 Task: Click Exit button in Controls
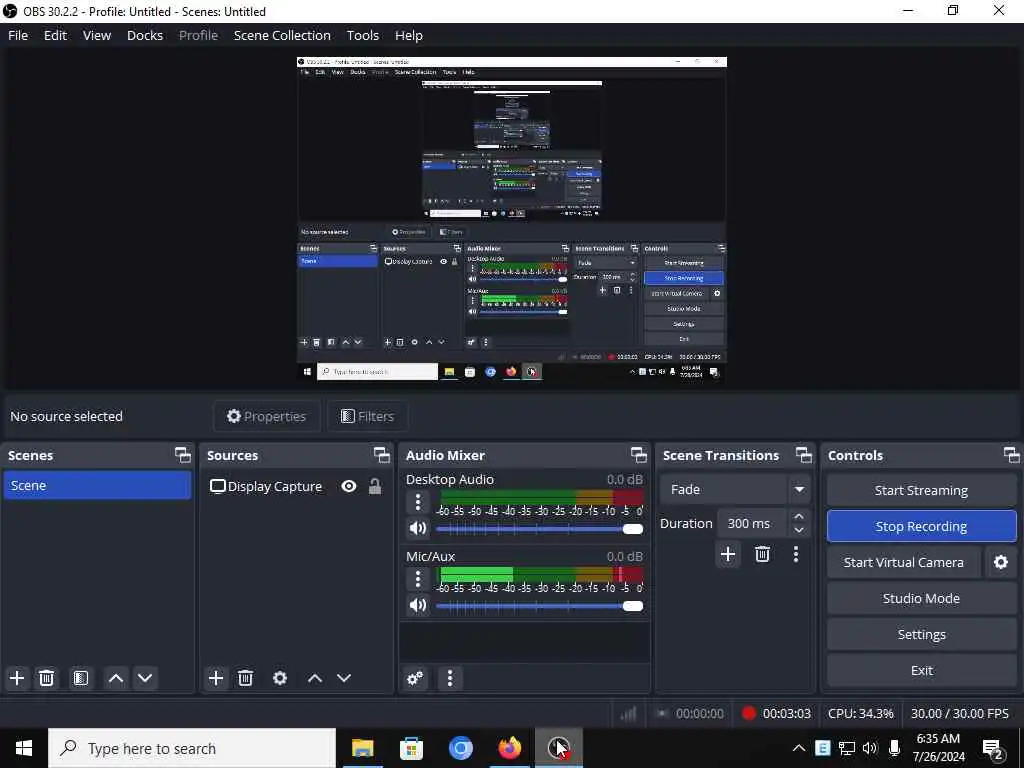921,670
